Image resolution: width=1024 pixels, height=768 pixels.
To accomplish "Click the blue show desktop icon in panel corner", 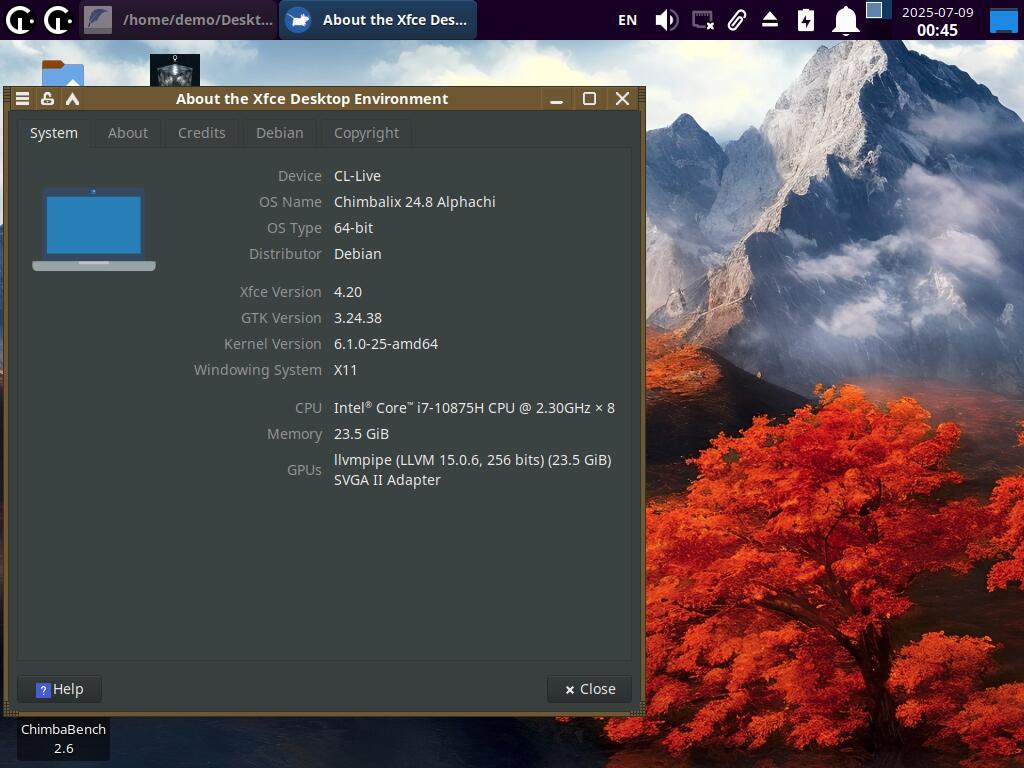I will pyautogui.click(x=1004, y=20).
